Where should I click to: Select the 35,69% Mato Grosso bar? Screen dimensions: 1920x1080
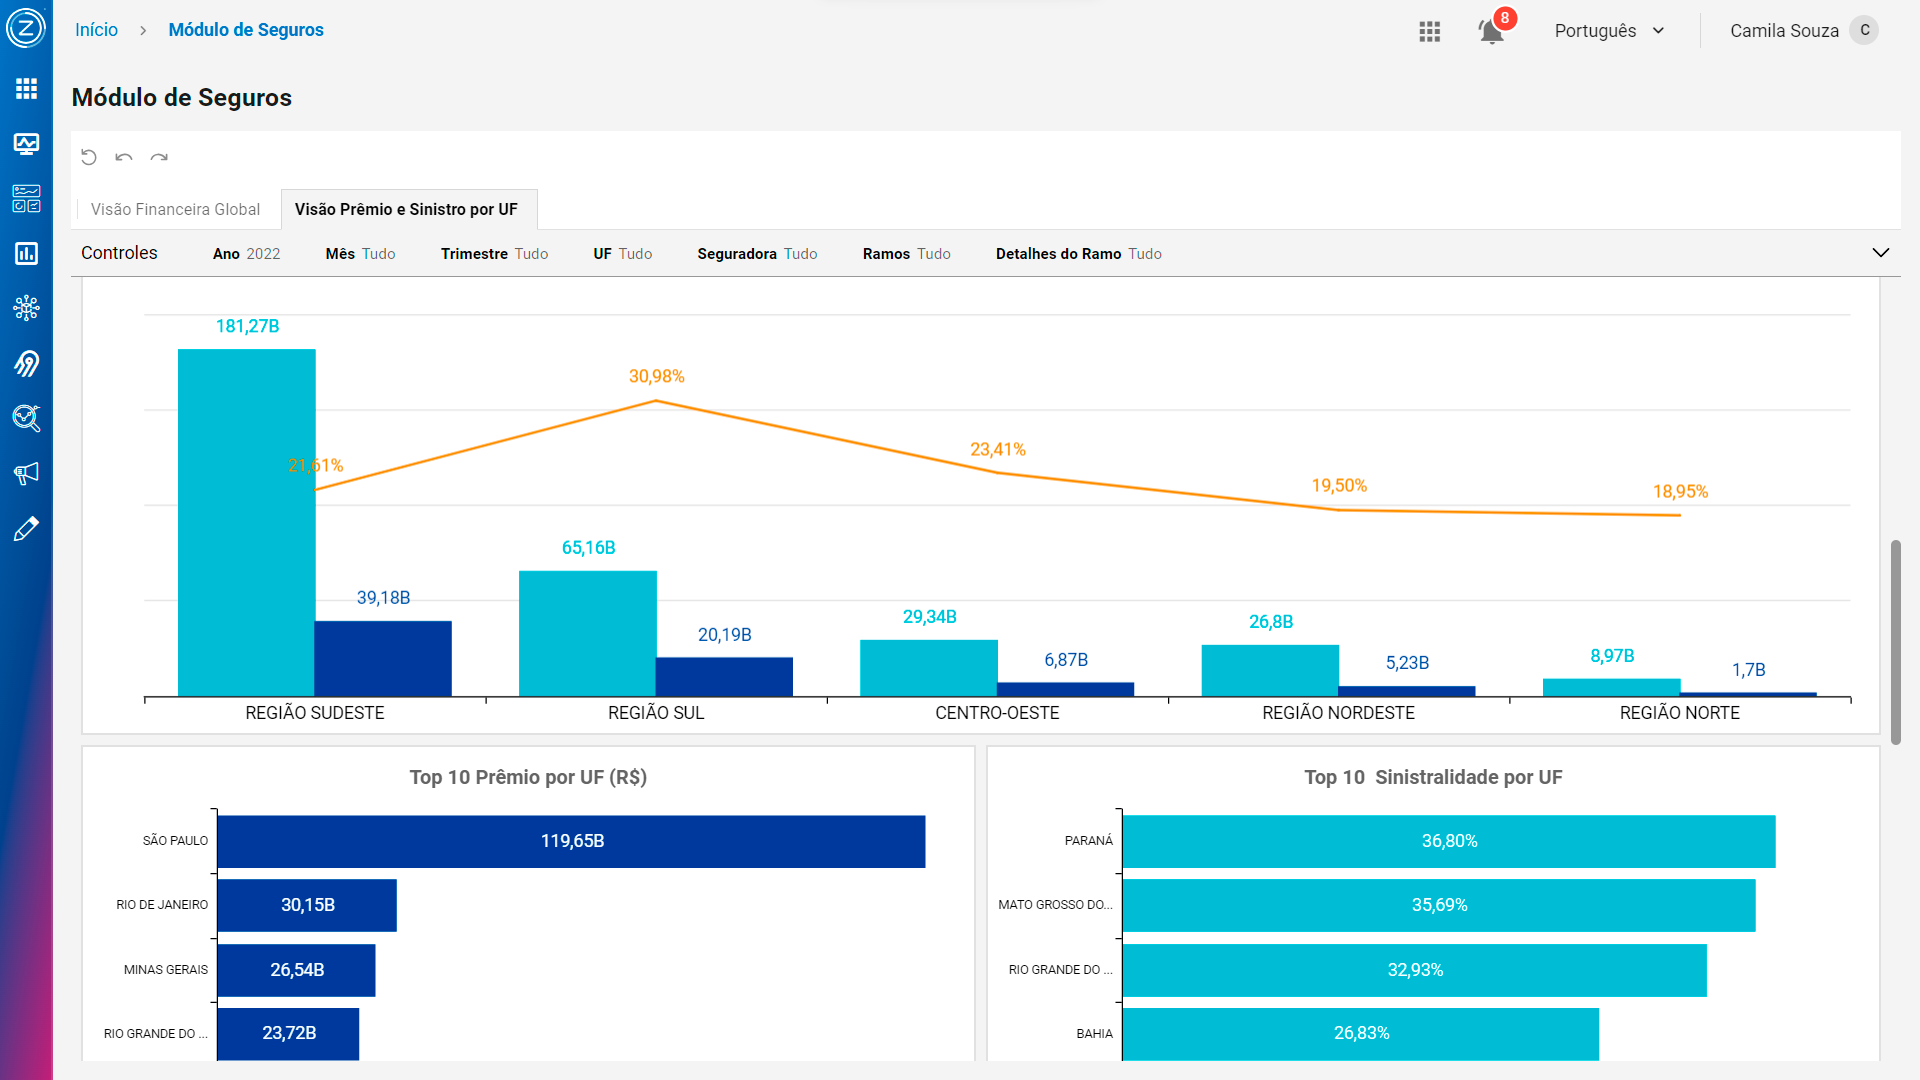coord(1439,905)
